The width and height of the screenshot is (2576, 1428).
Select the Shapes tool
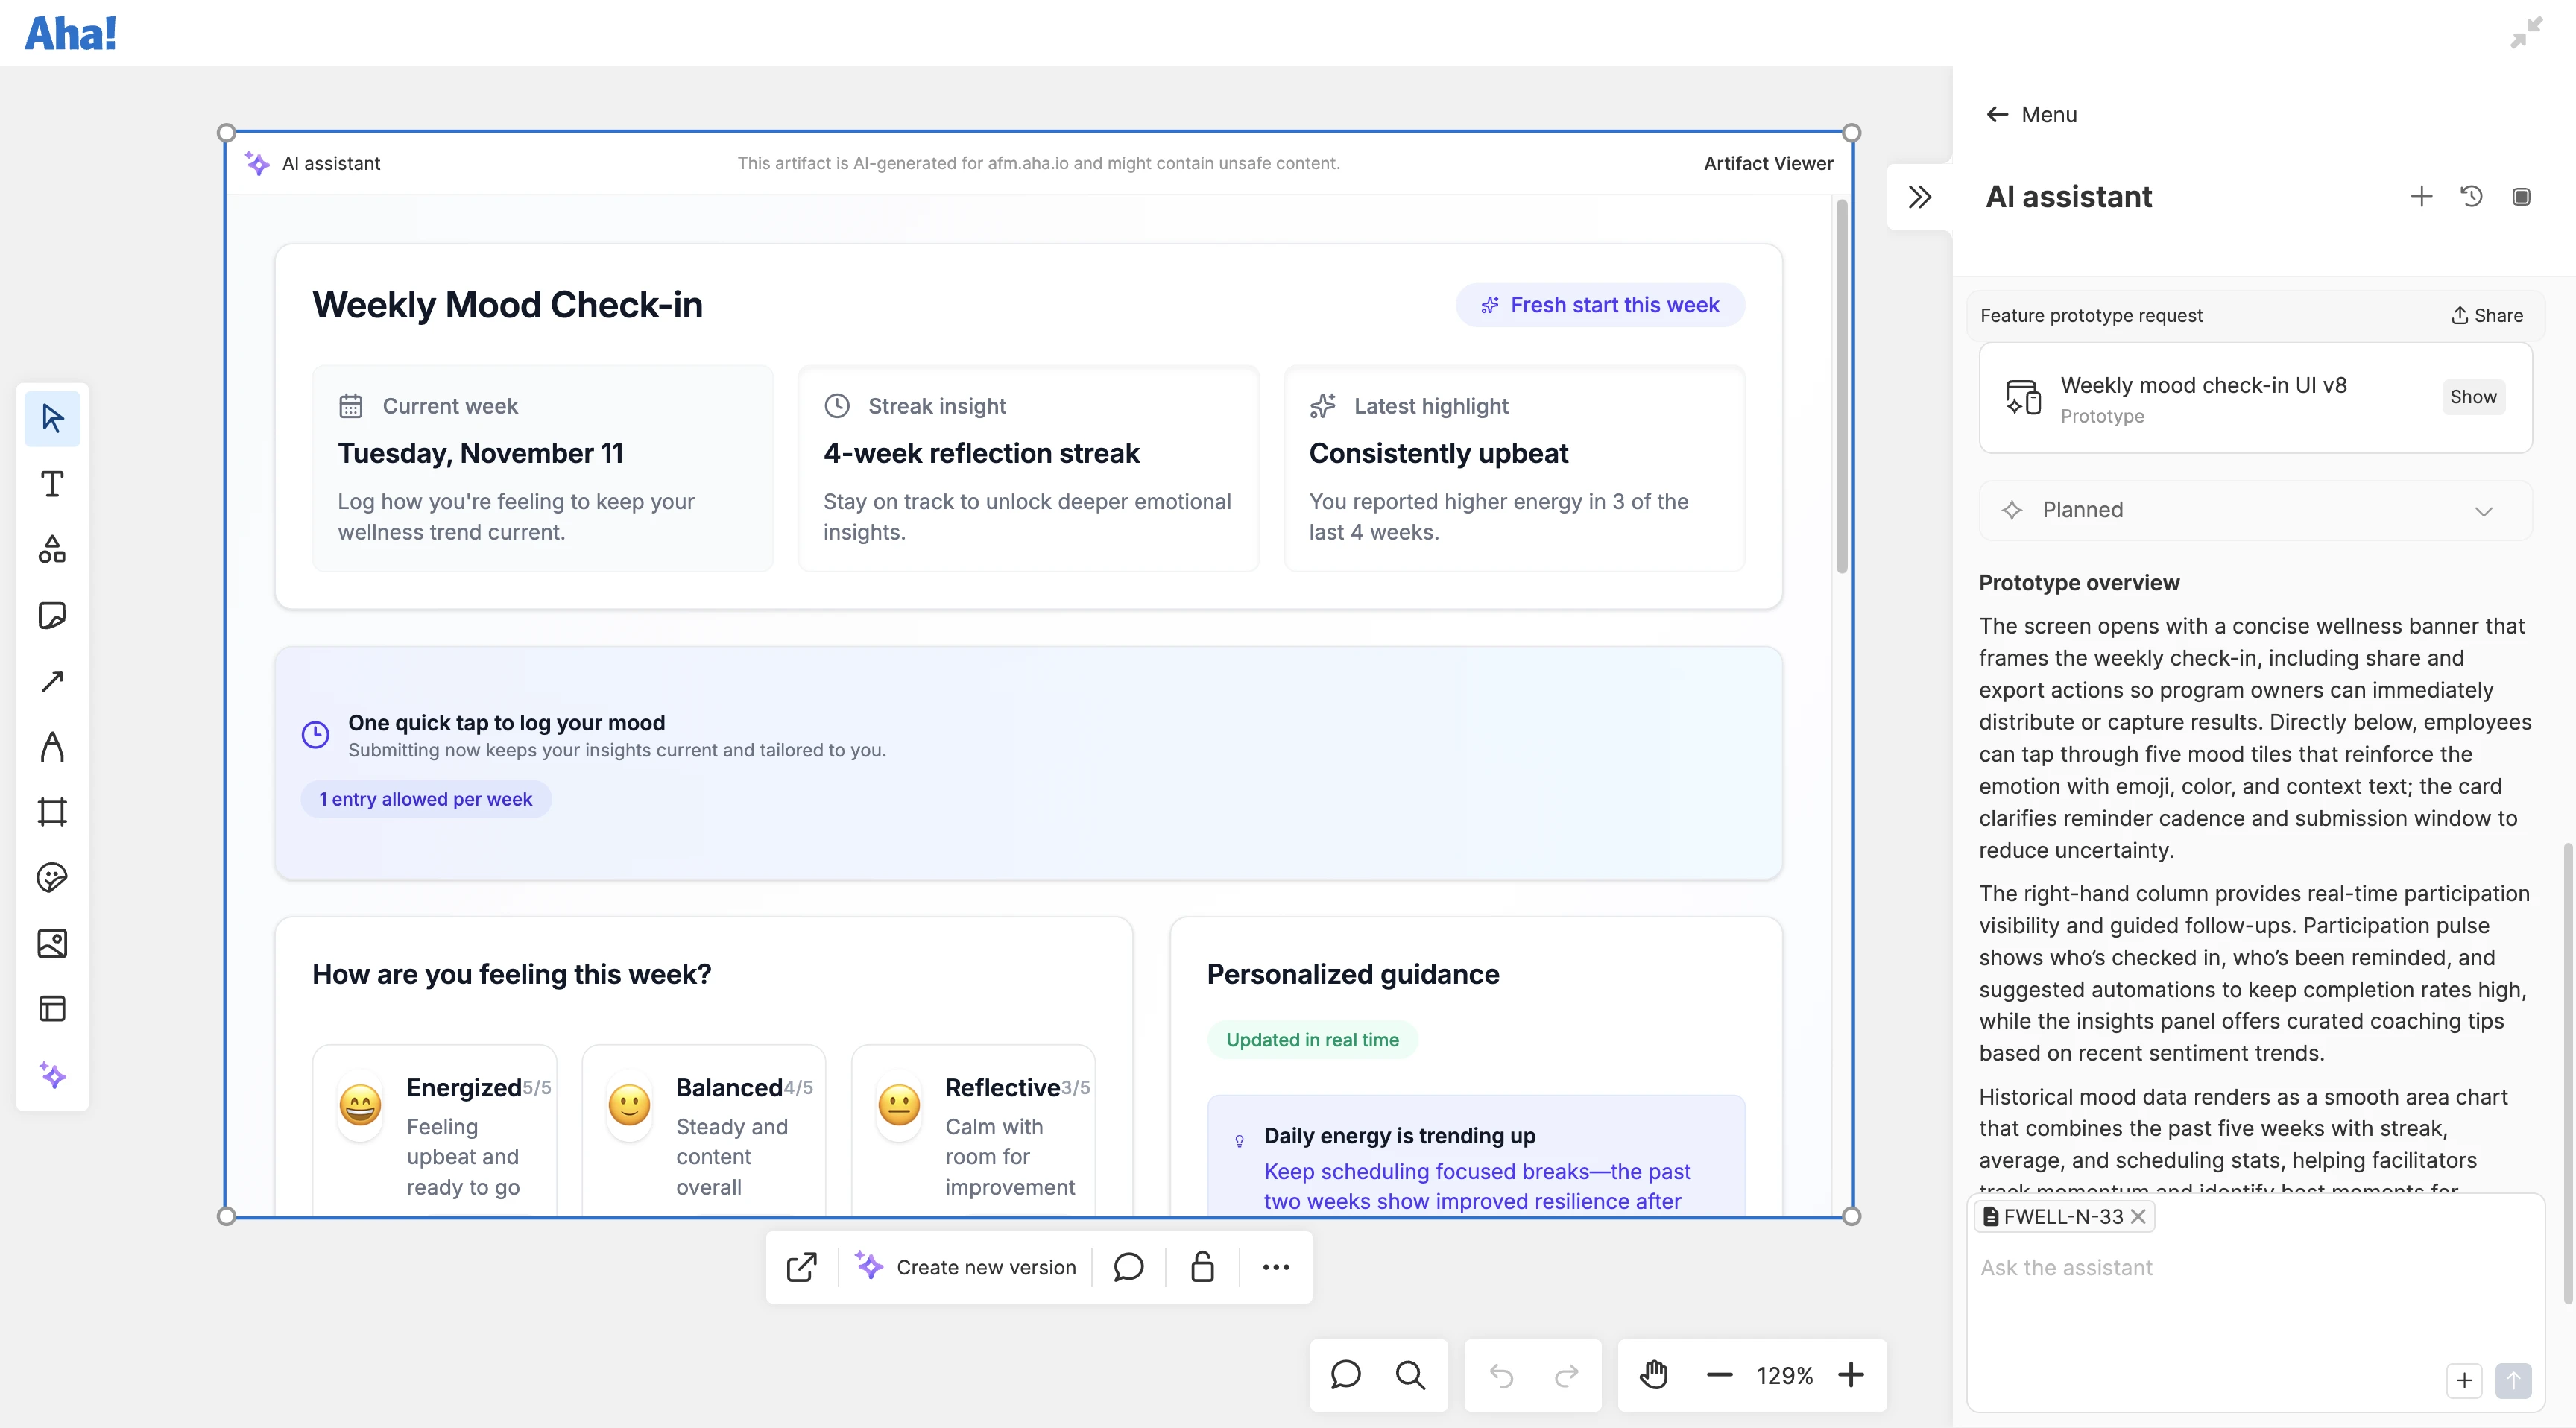[52, 549]
